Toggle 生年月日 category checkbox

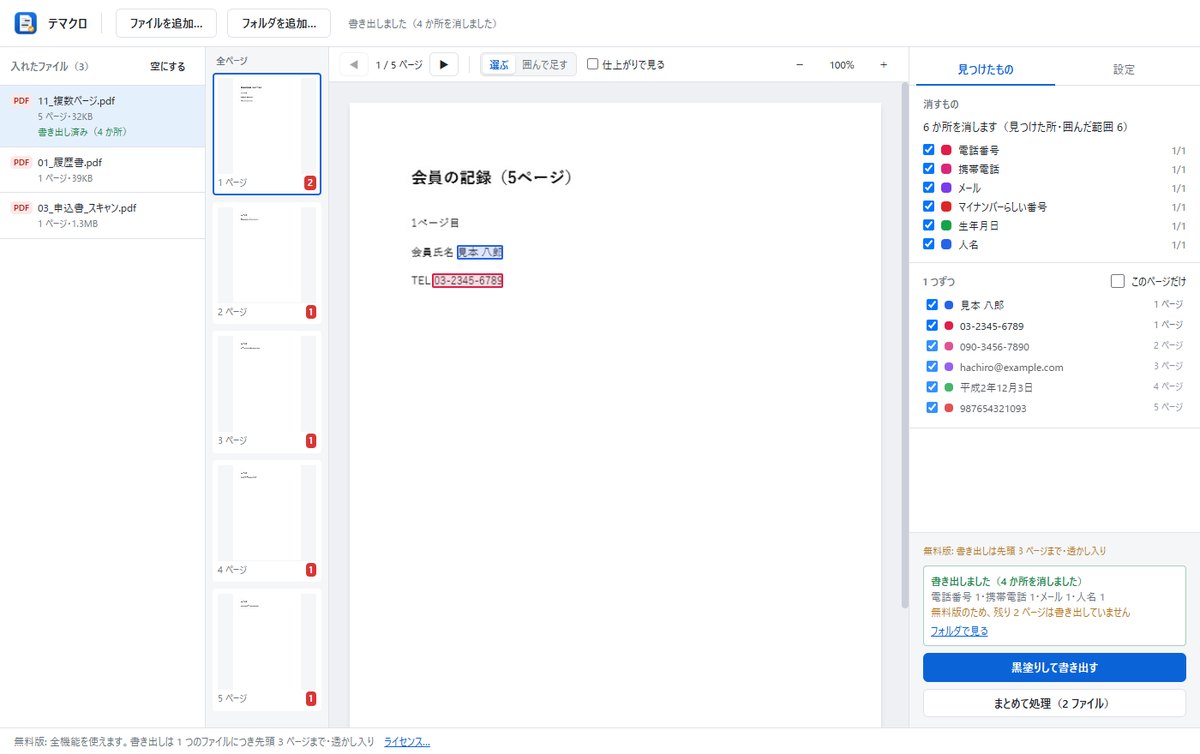click(x=929, y=225)
